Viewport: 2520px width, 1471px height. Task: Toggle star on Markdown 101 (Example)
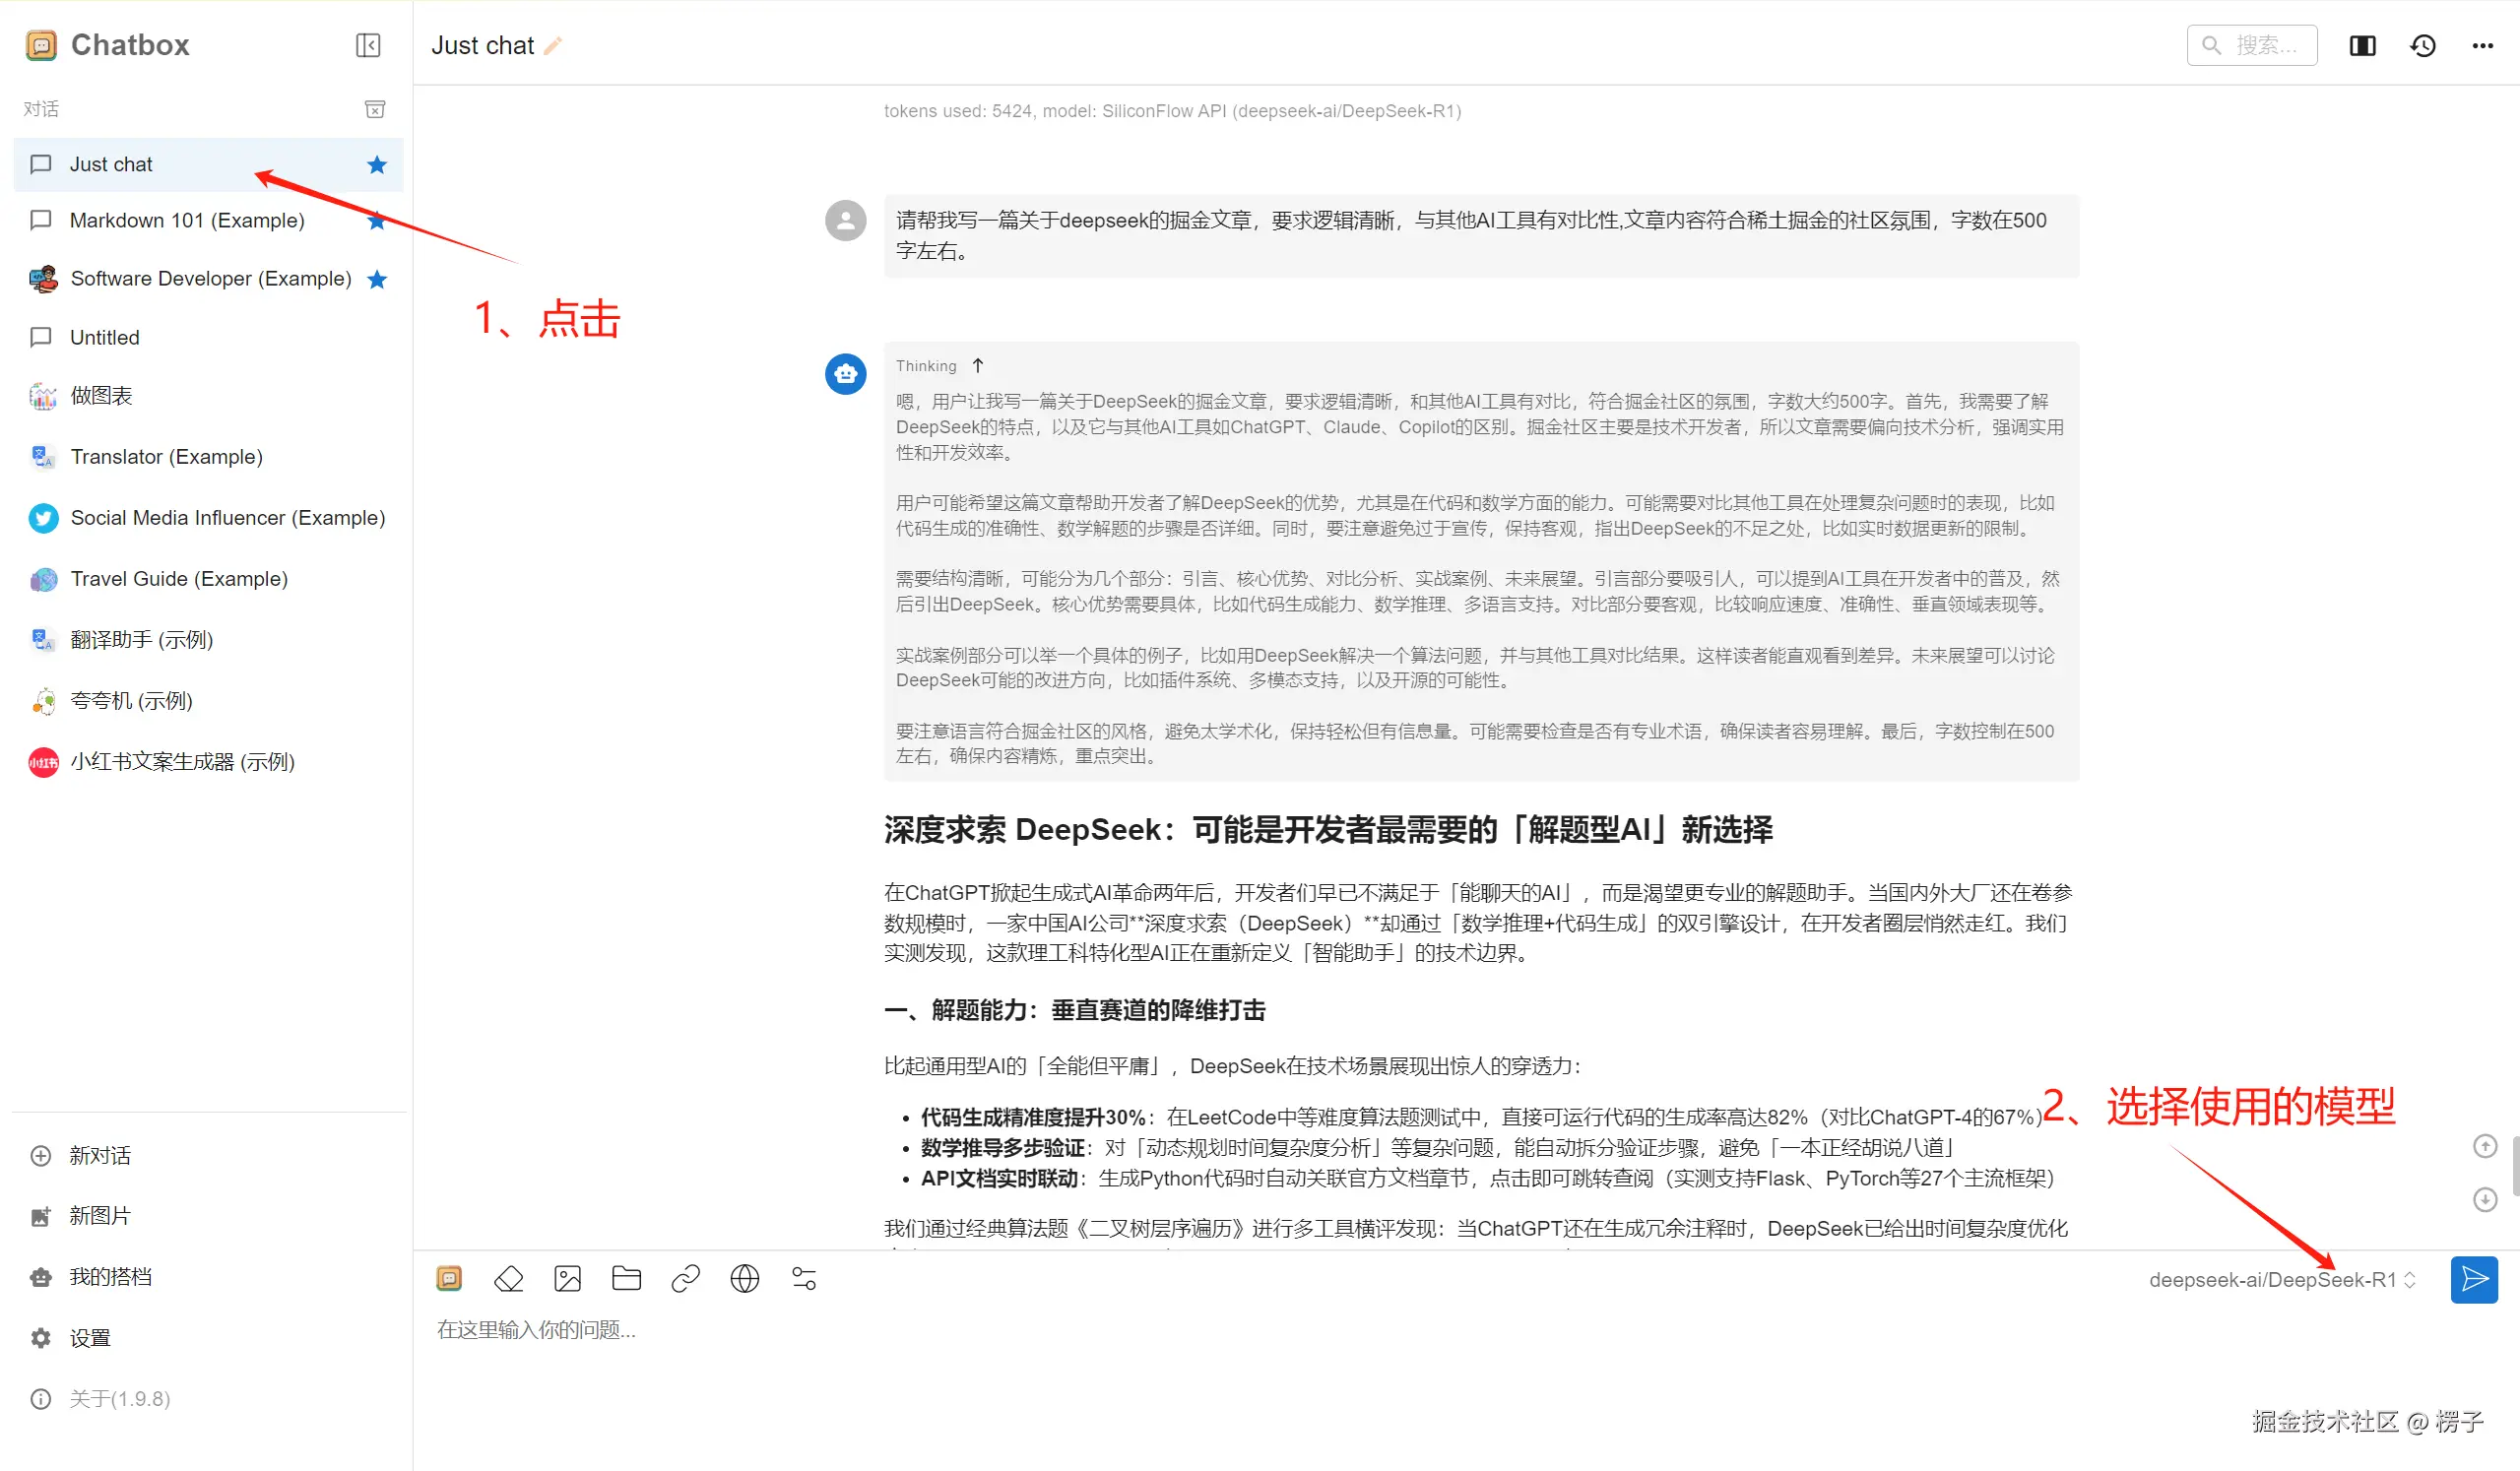pos(377,221)
